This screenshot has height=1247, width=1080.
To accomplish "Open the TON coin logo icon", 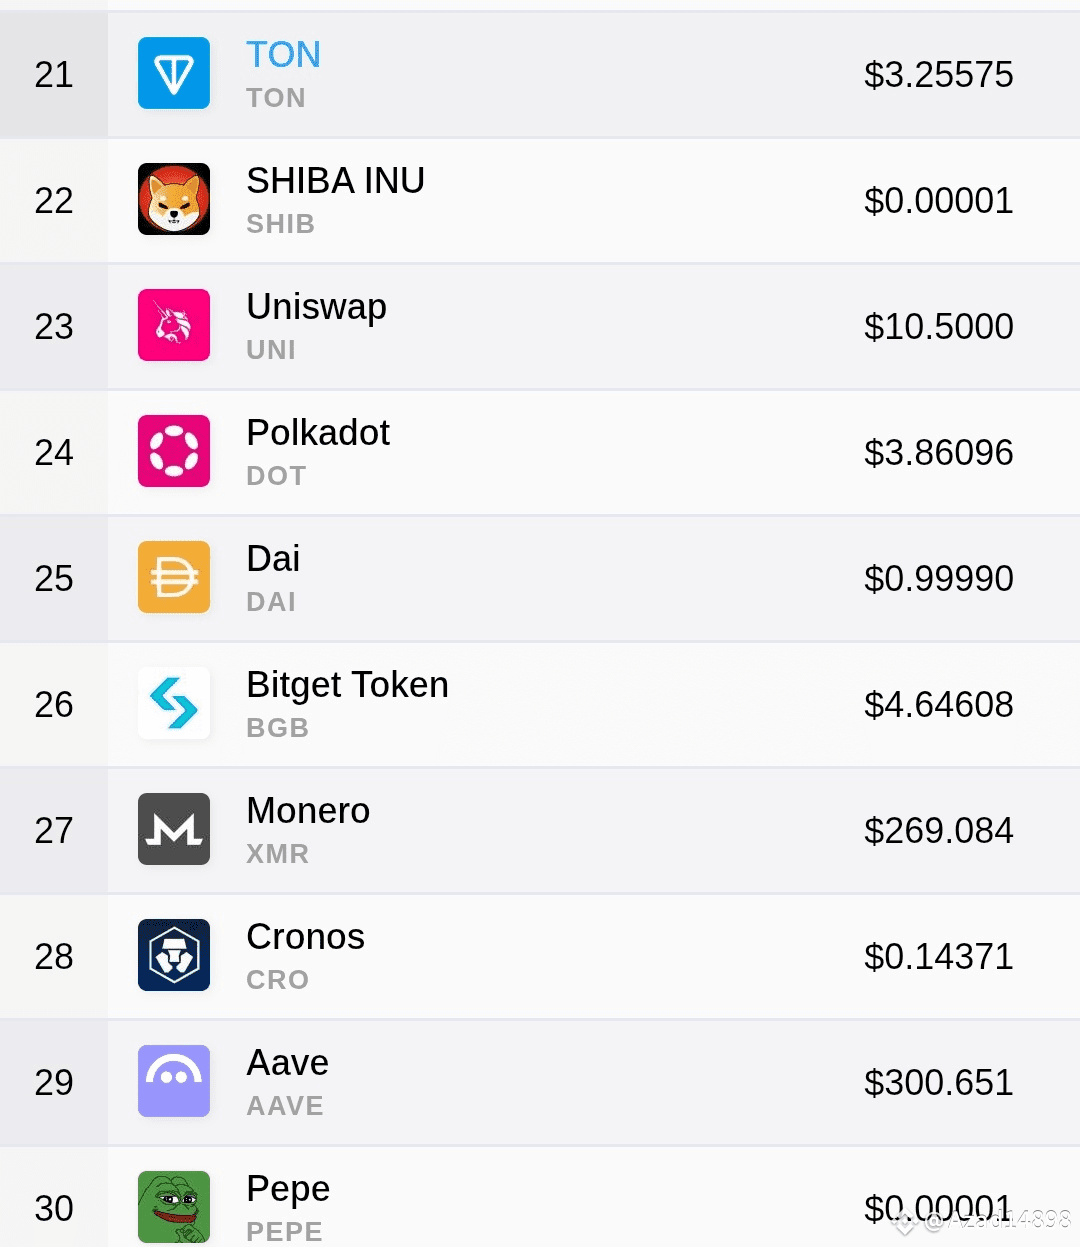I will pos(174,73).
